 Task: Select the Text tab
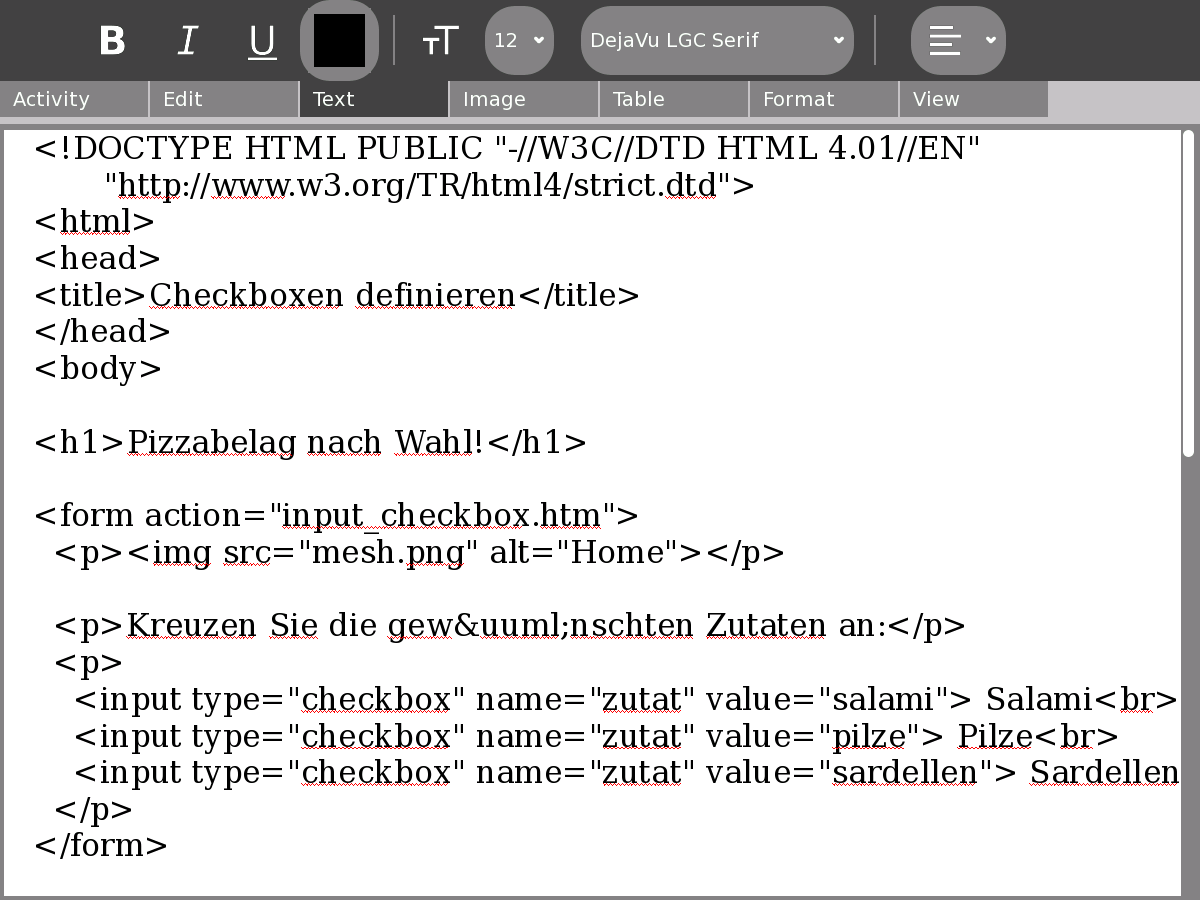(x=374, y=99)
